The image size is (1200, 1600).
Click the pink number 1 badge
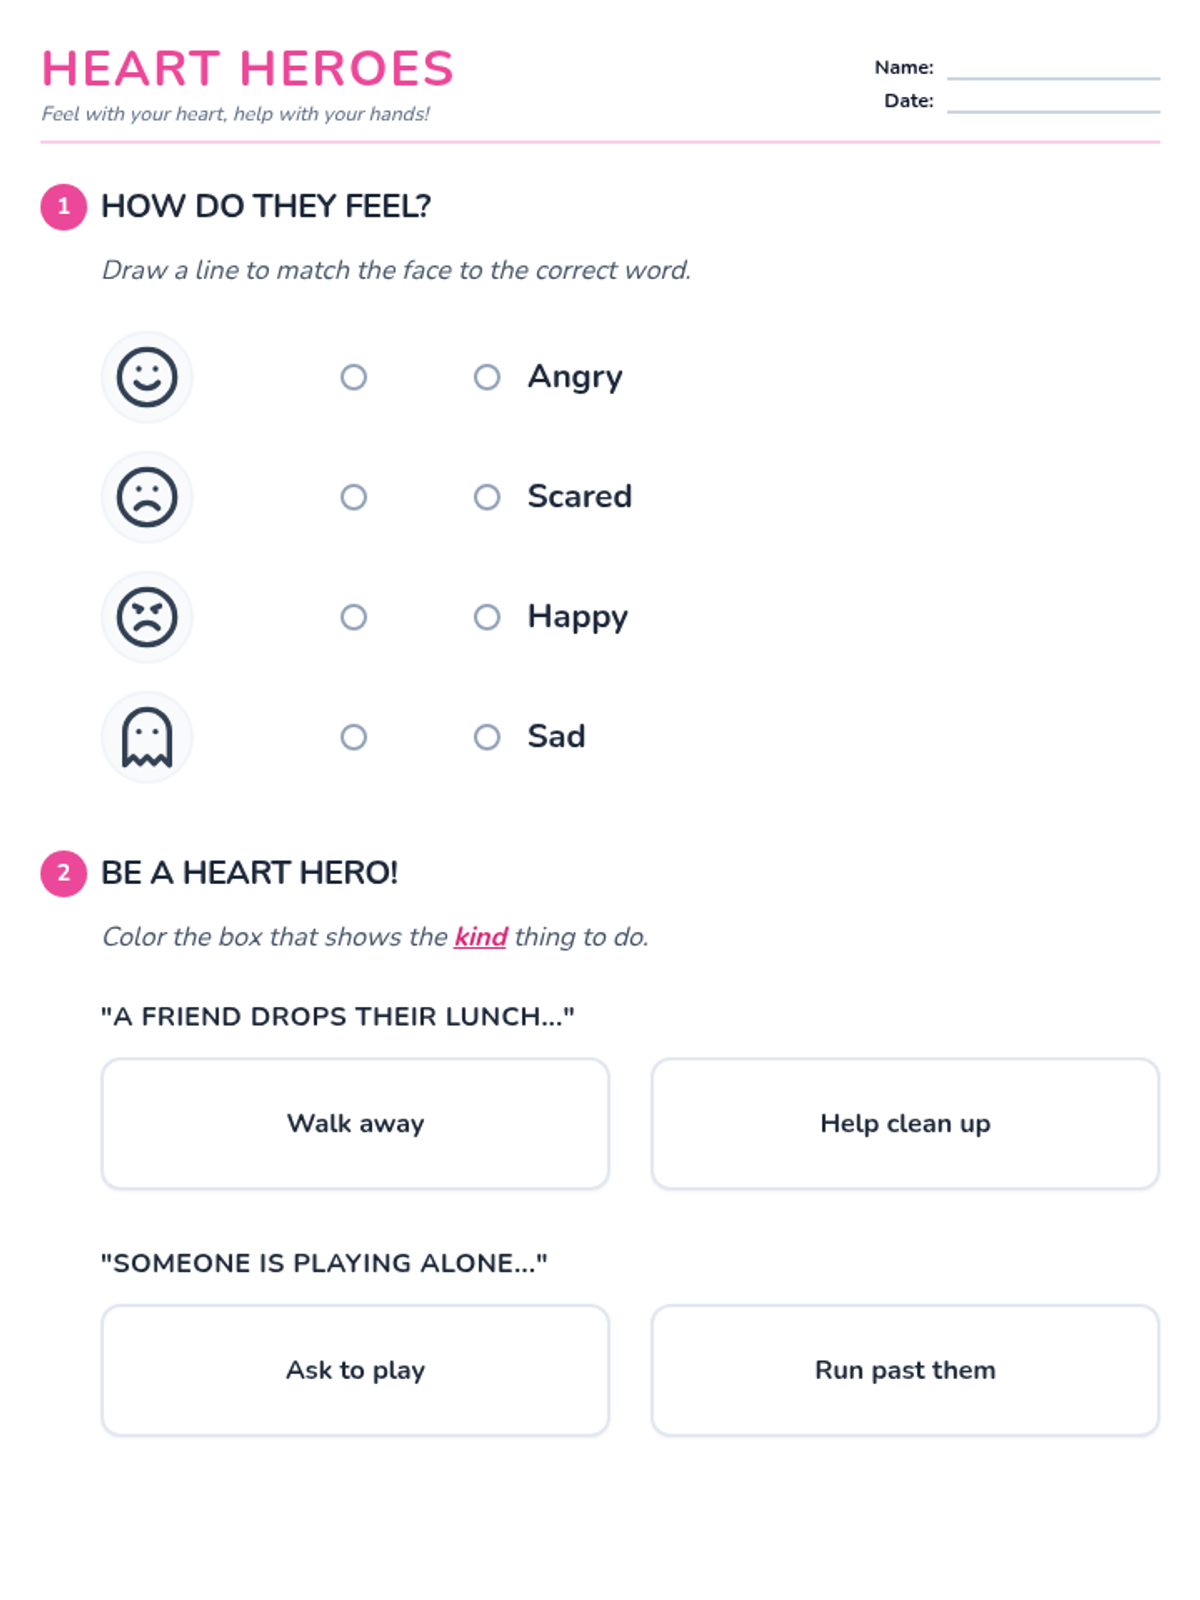tap(64, 207)
